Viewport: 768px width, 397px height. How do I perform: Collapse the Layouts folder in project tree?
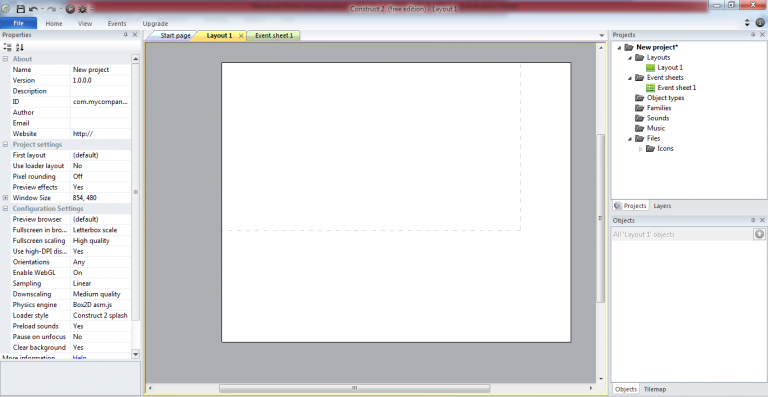(x=630, y=58)
